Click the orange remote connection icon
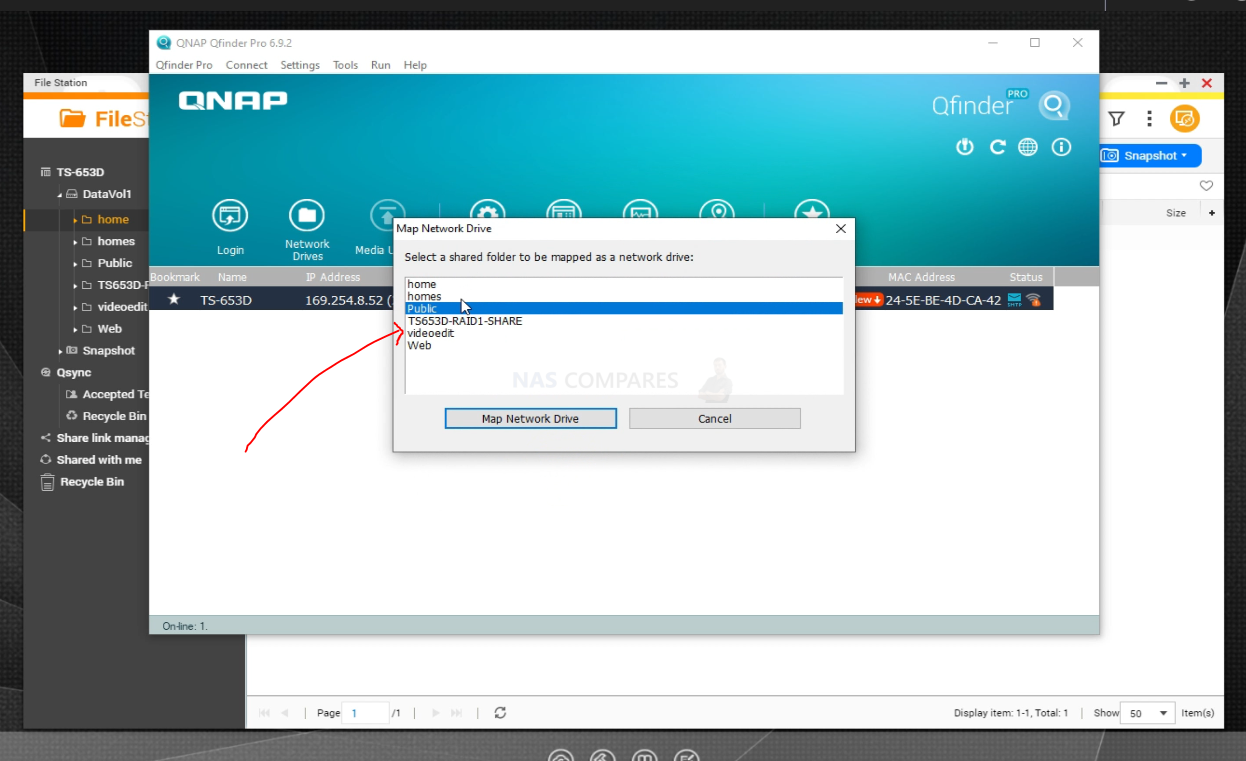 (x=1185, y=119)
